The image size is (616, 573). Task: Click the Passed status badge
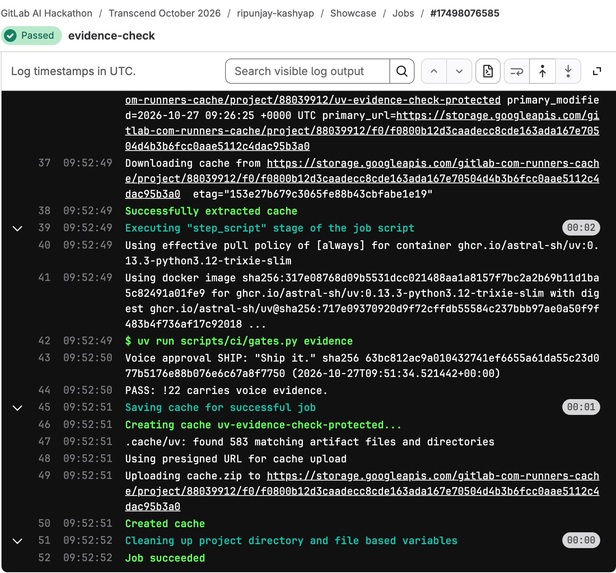[x=31, y=36]
